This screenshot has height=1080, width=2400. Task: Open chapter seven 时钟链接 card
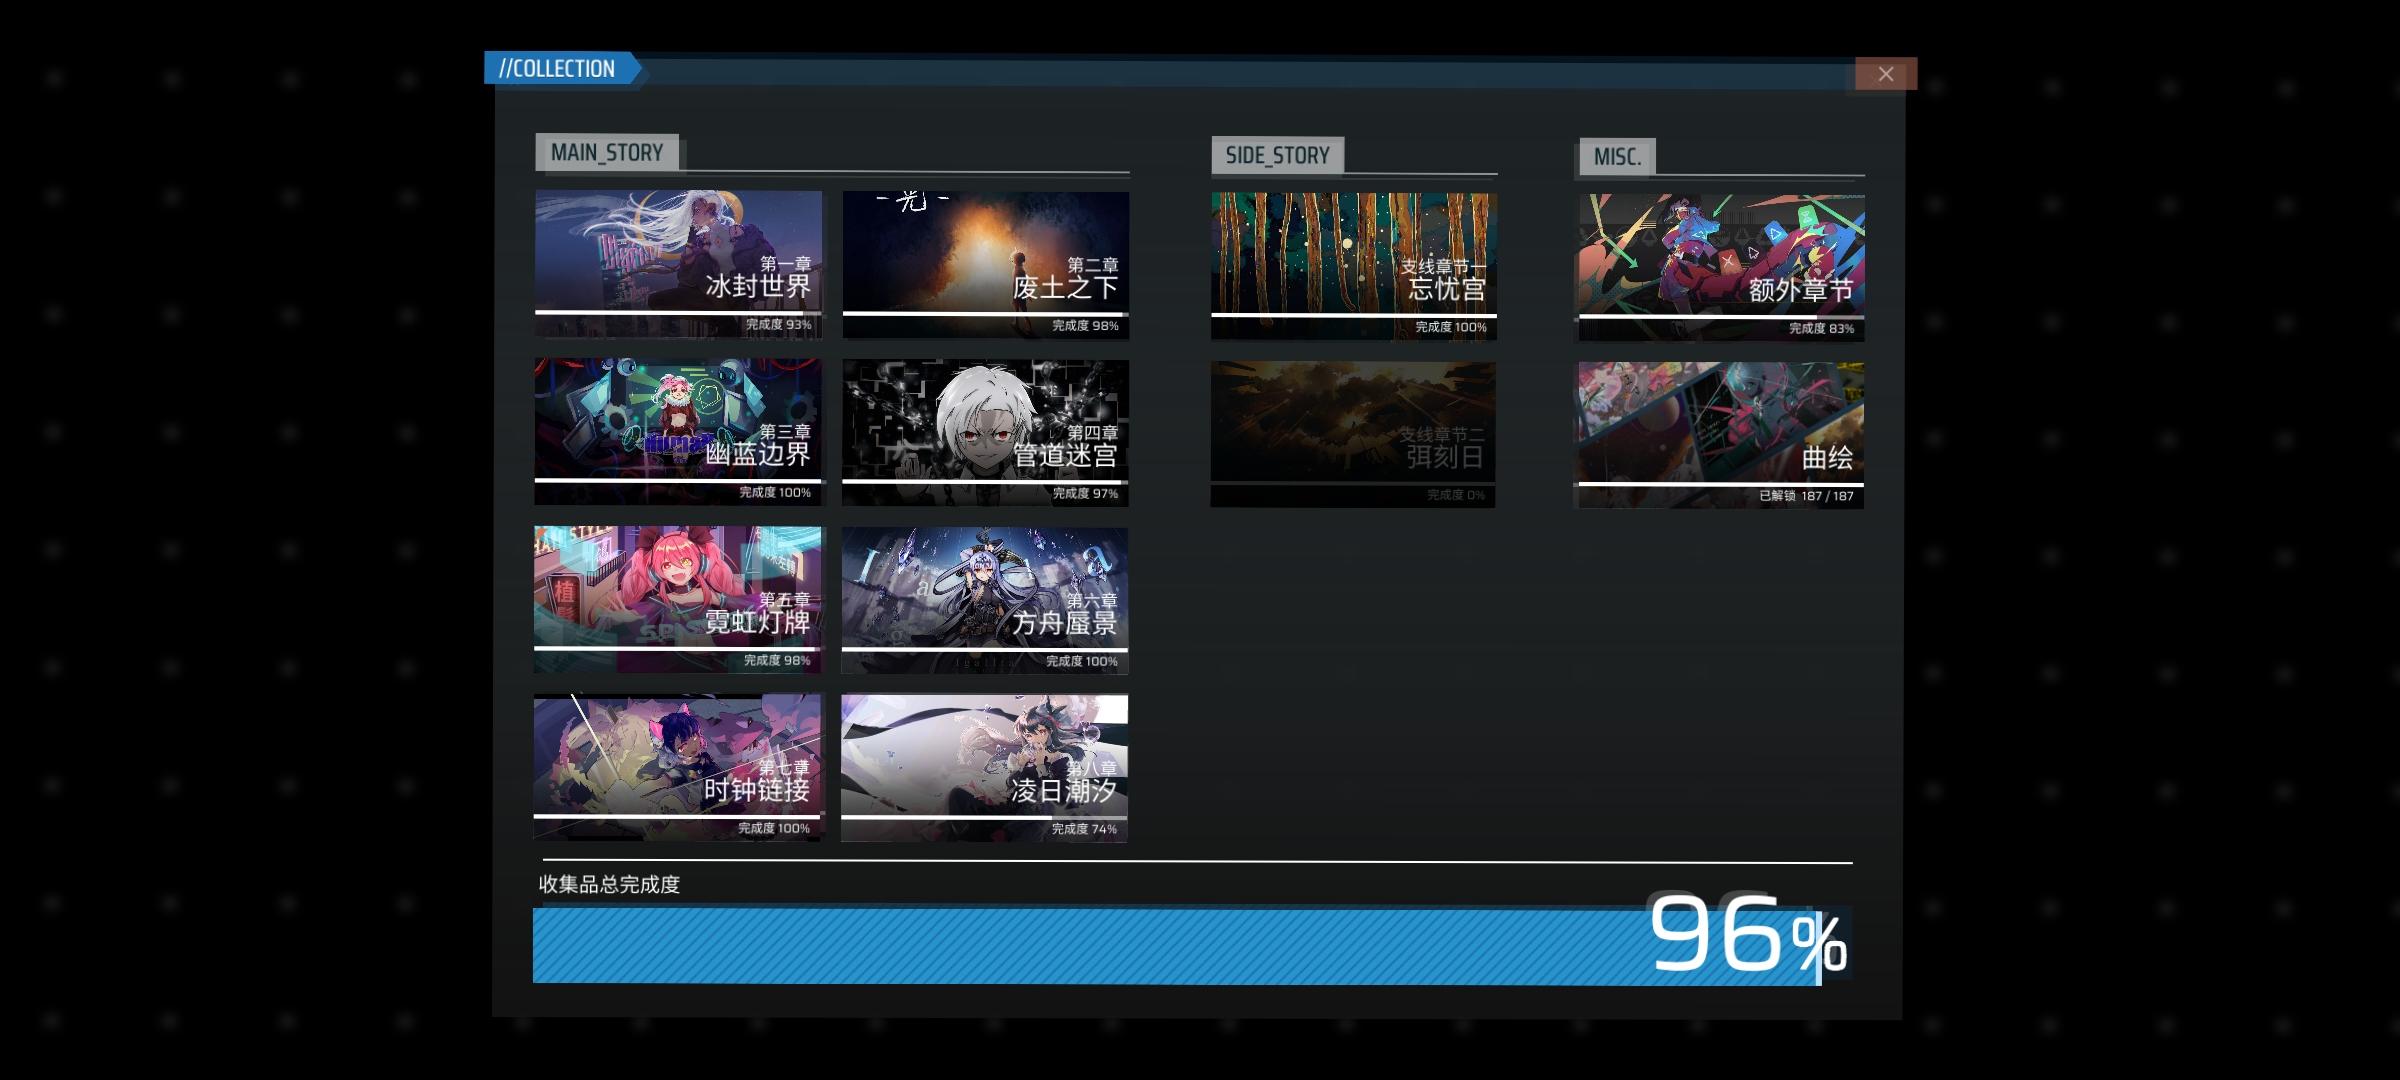[x=677, y=768]
